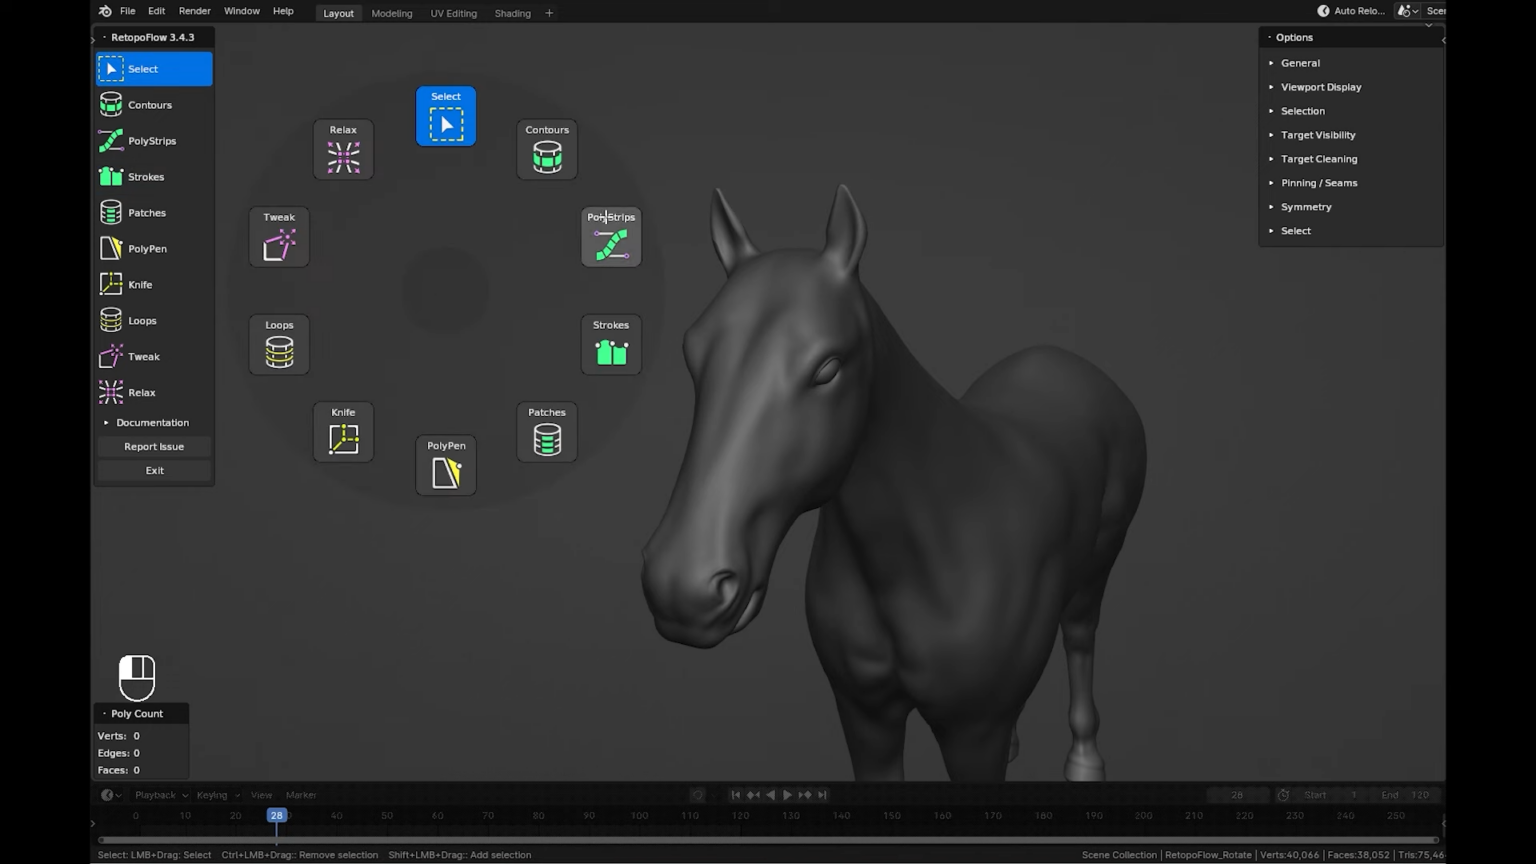Expand the Documentation section in the sidebar
The image size is (1536, 864).
click(151, 422)
